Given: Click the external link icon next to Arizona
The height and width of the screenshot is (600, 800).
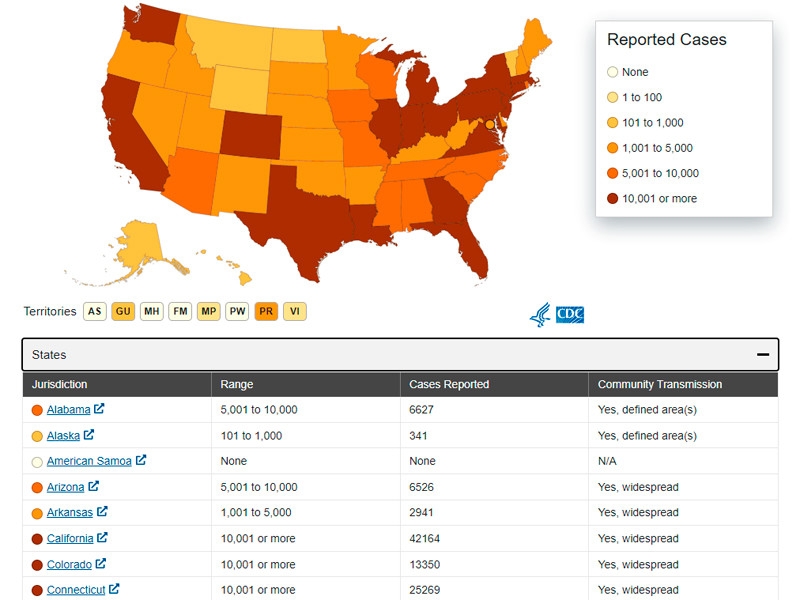Looking at the screenshot, I should (x=93, y=487).
